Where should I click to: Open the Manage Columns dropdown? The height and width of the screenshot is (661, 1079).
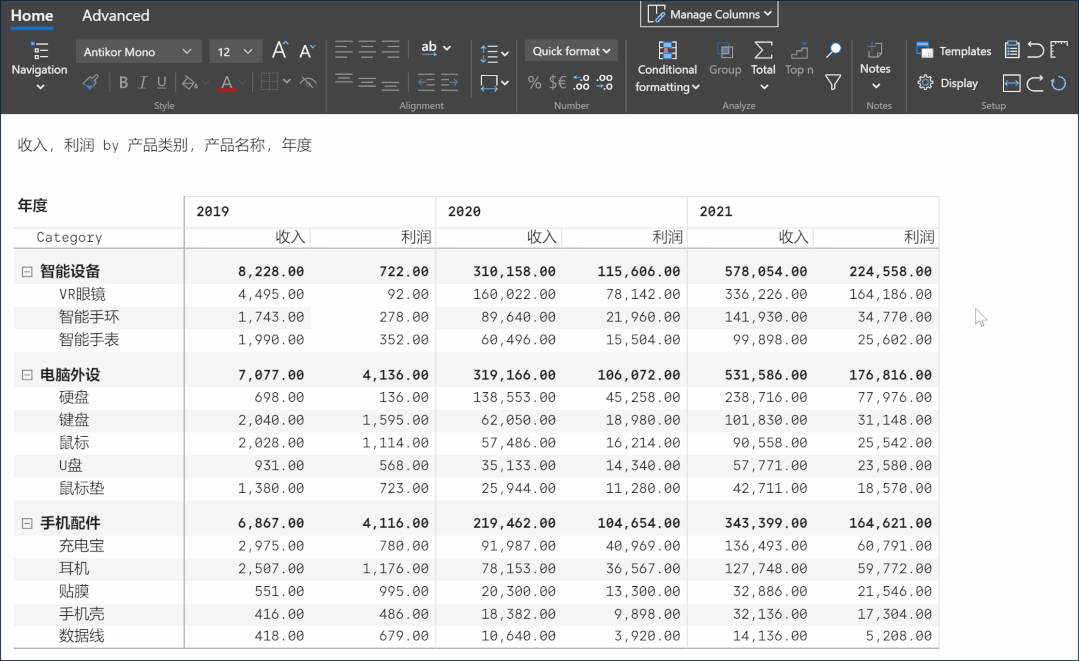coord(709,14)
